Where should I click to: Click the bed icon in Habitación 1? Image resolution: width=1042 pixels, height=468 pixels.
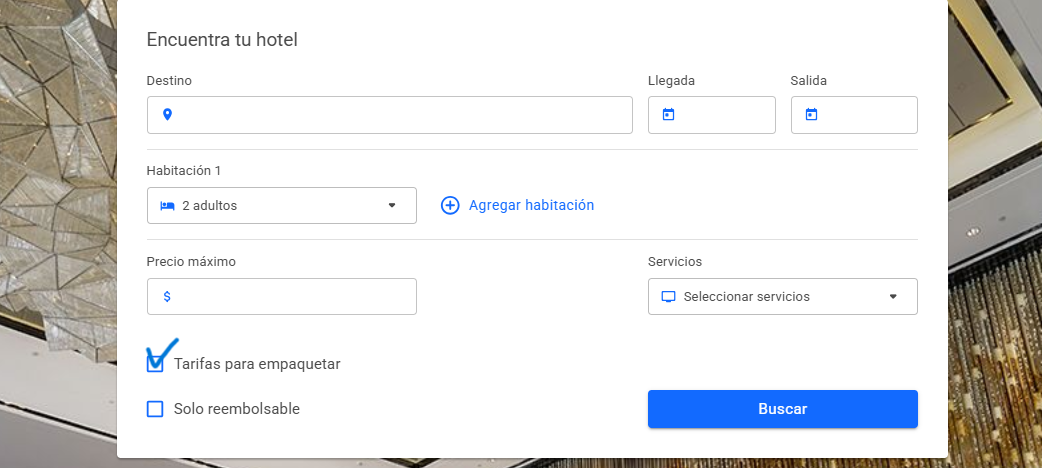point(167,205)
